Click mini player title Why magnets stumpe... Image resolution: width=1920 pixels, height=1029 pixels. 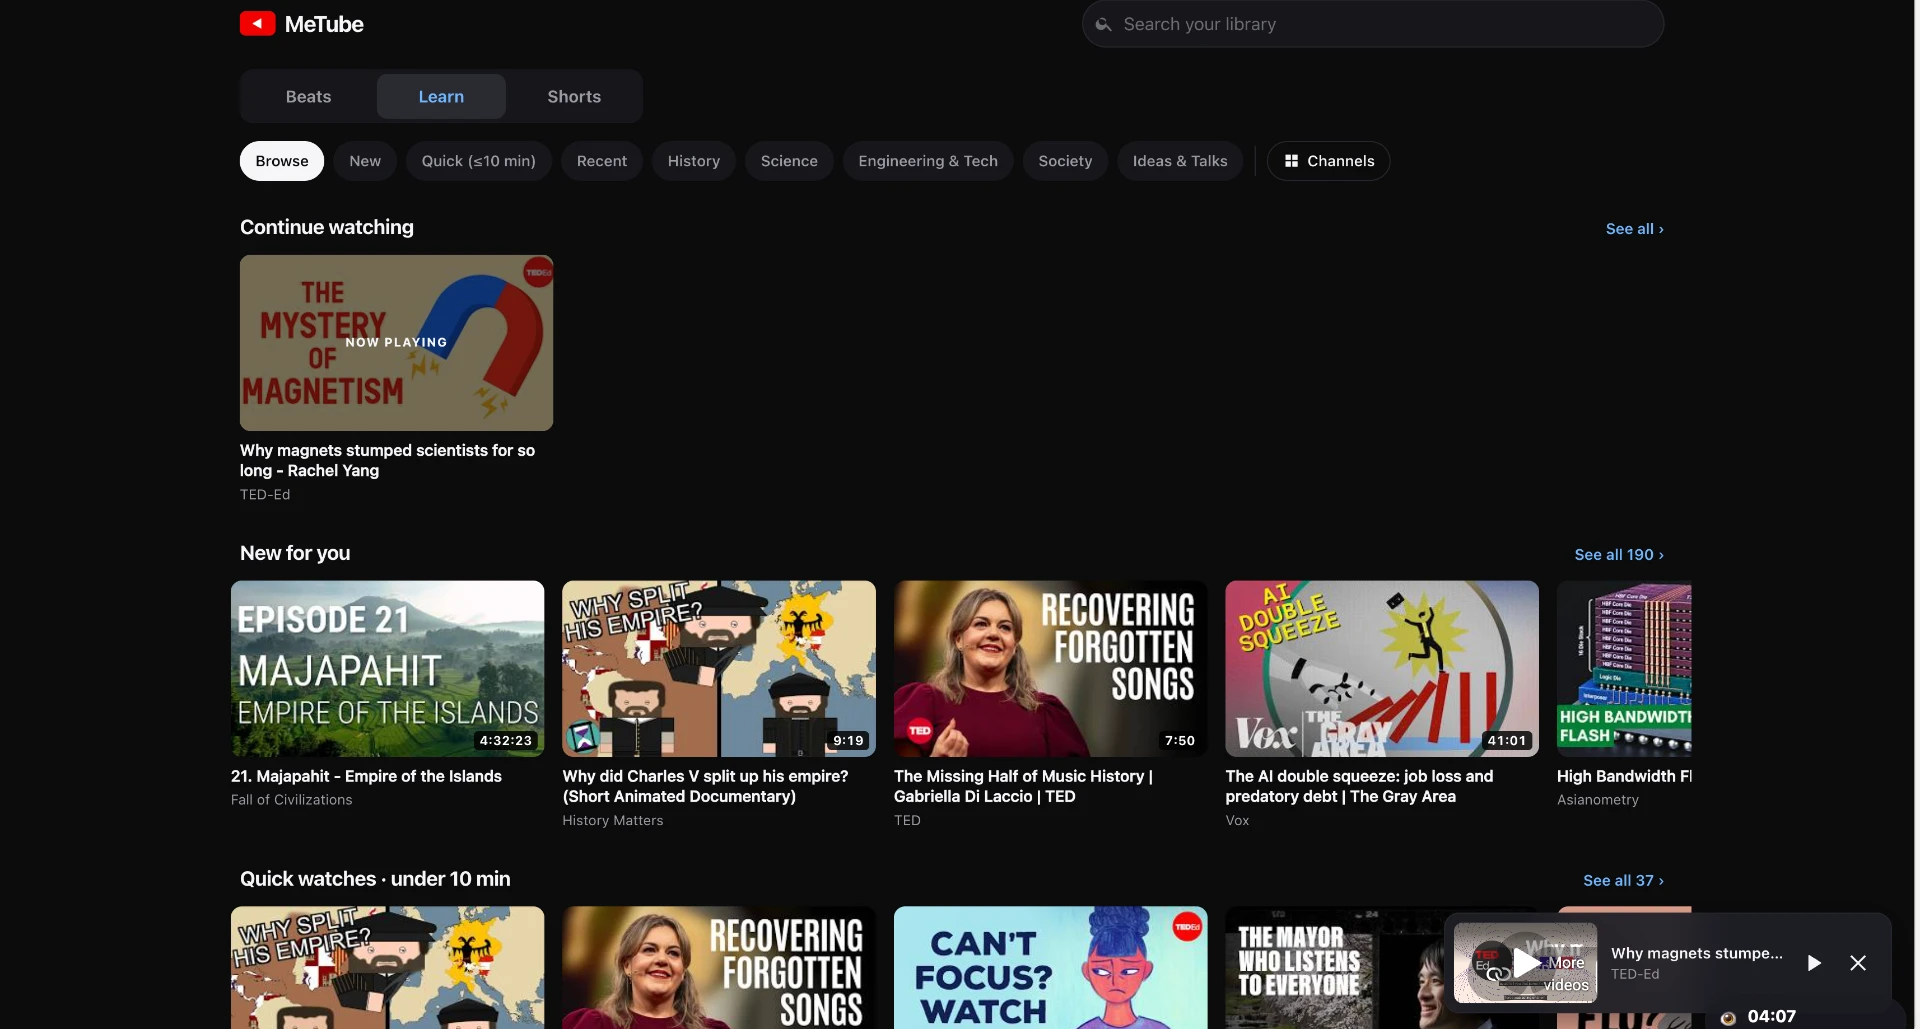point(1696,954)
